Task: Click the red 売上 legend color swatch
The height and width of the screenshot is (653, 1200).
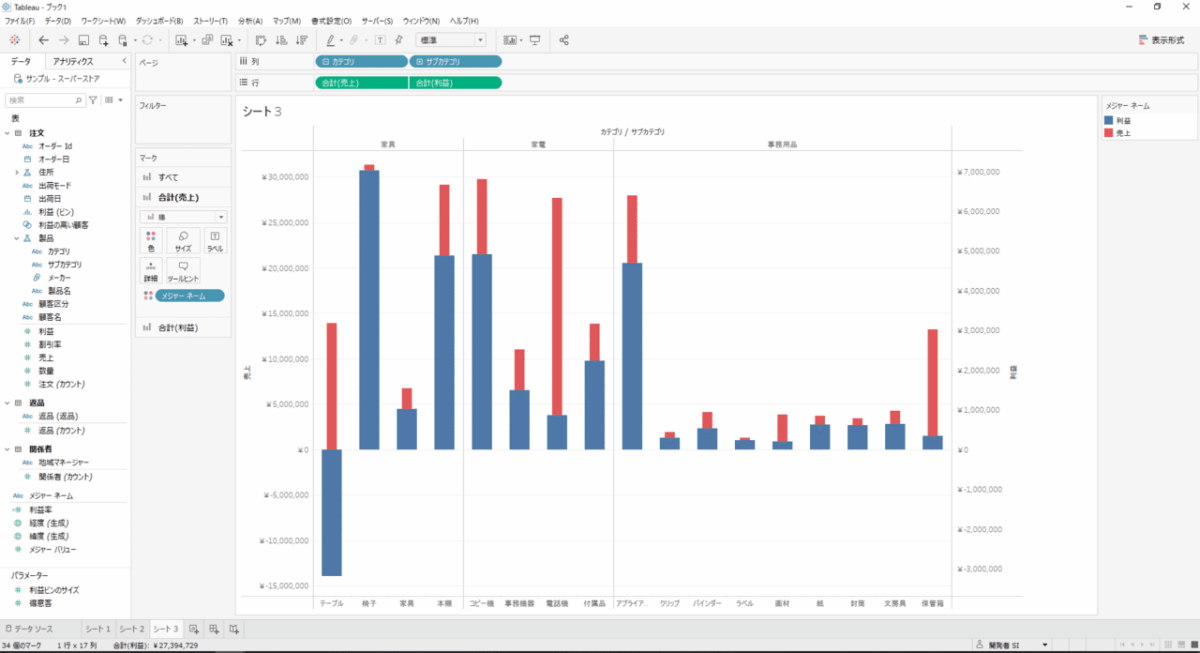Action: (x=1108, y=132)
